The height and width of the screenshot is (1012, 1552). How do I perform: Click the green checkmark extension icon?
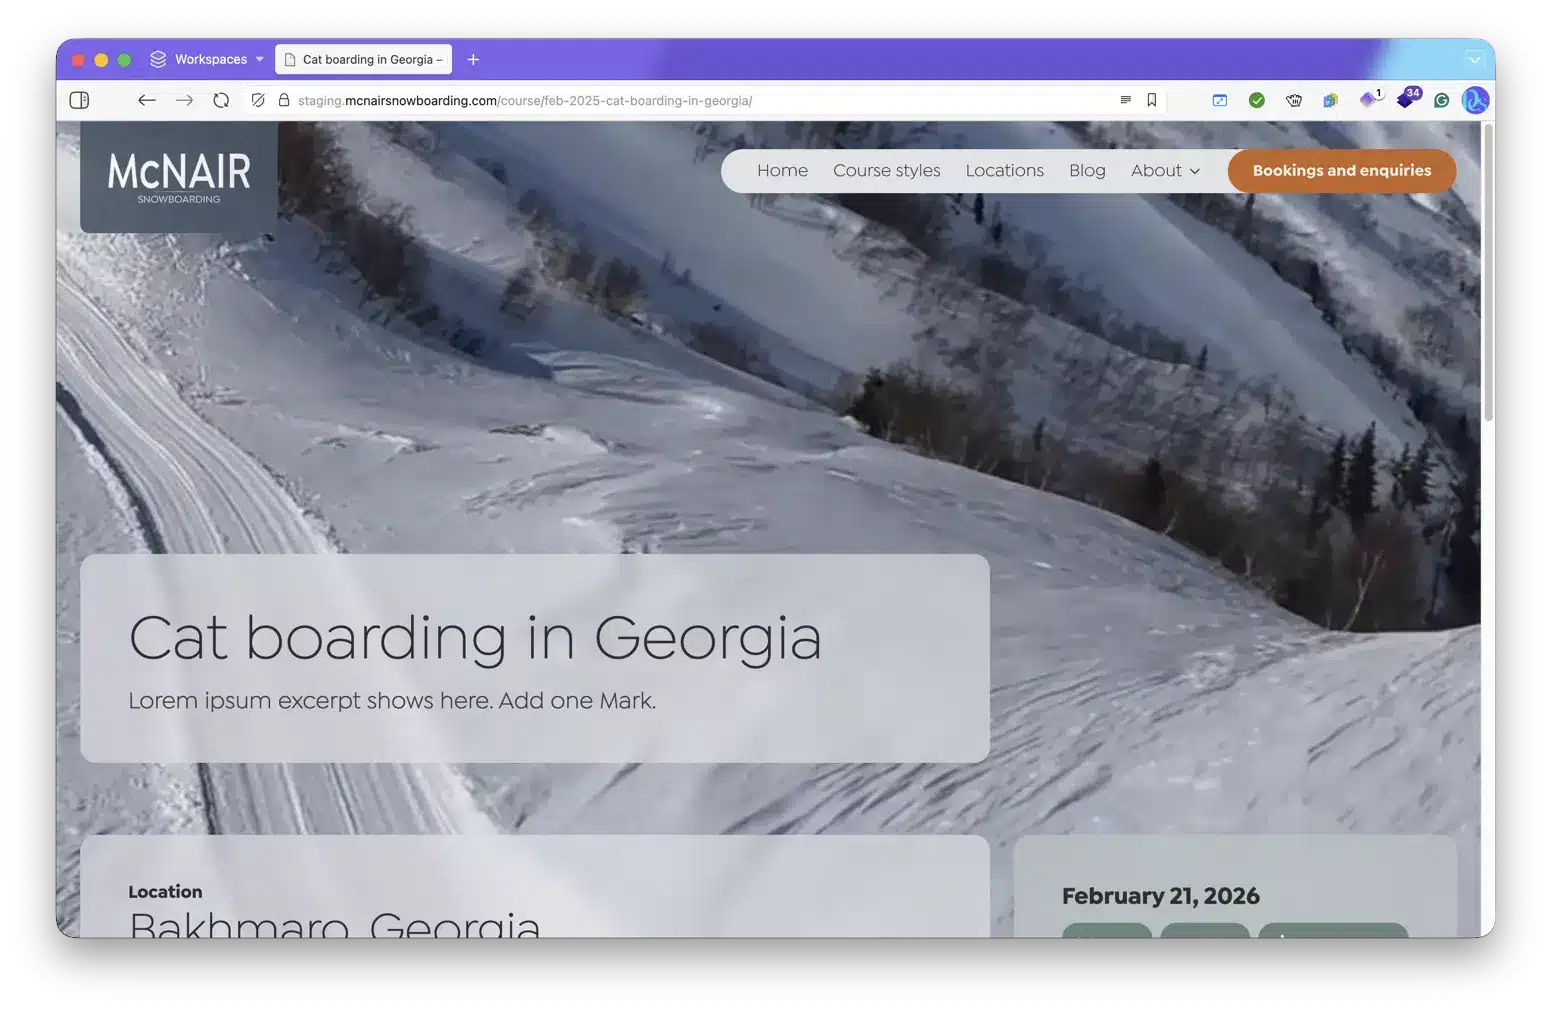pos(1257,100)
